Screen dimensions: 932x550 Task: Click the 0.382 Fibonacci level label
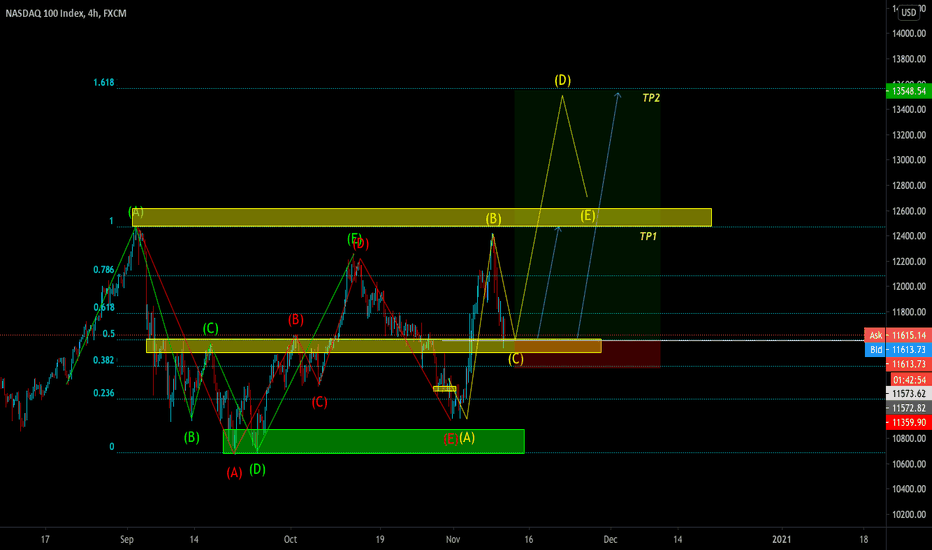click(x=103, y=360)
